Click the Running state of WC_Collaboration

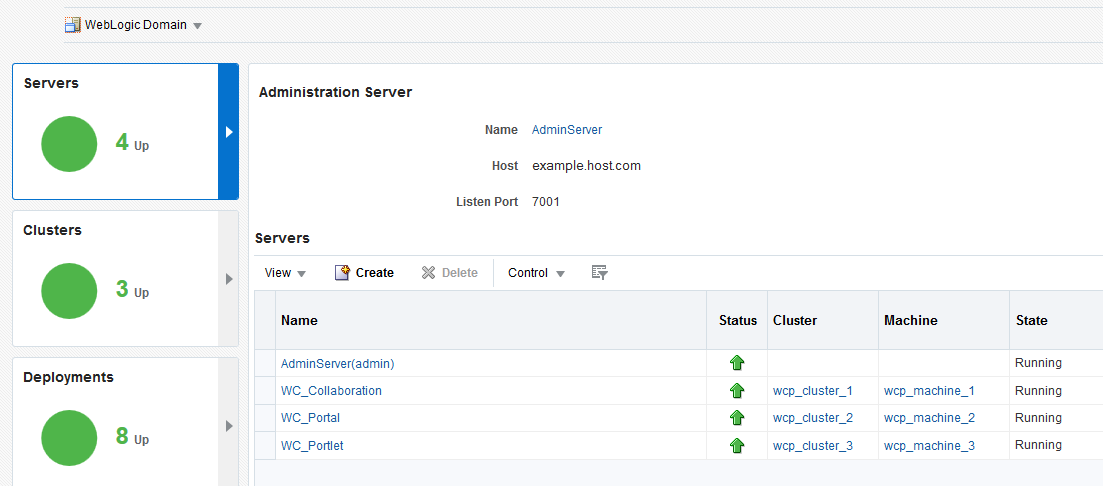[1038, 390]
